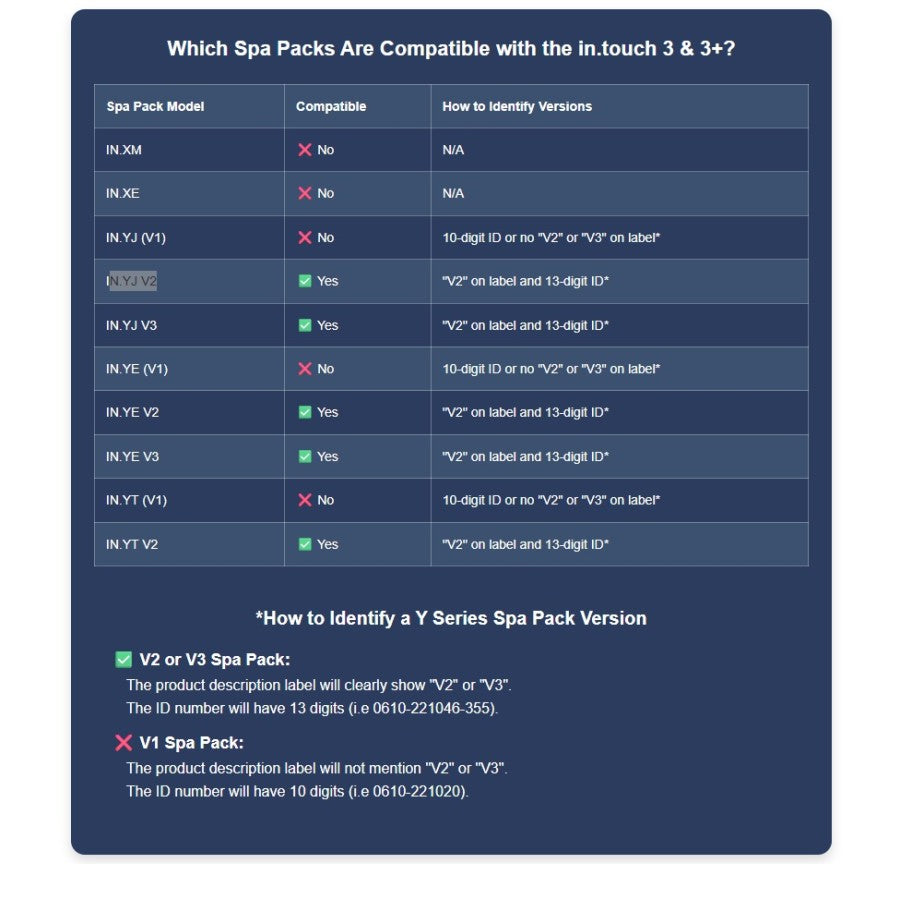The height and width of the screenshot is (900, 900).
Task: Click the red X in the IN.XM row
Action: [x=305, y=150]
